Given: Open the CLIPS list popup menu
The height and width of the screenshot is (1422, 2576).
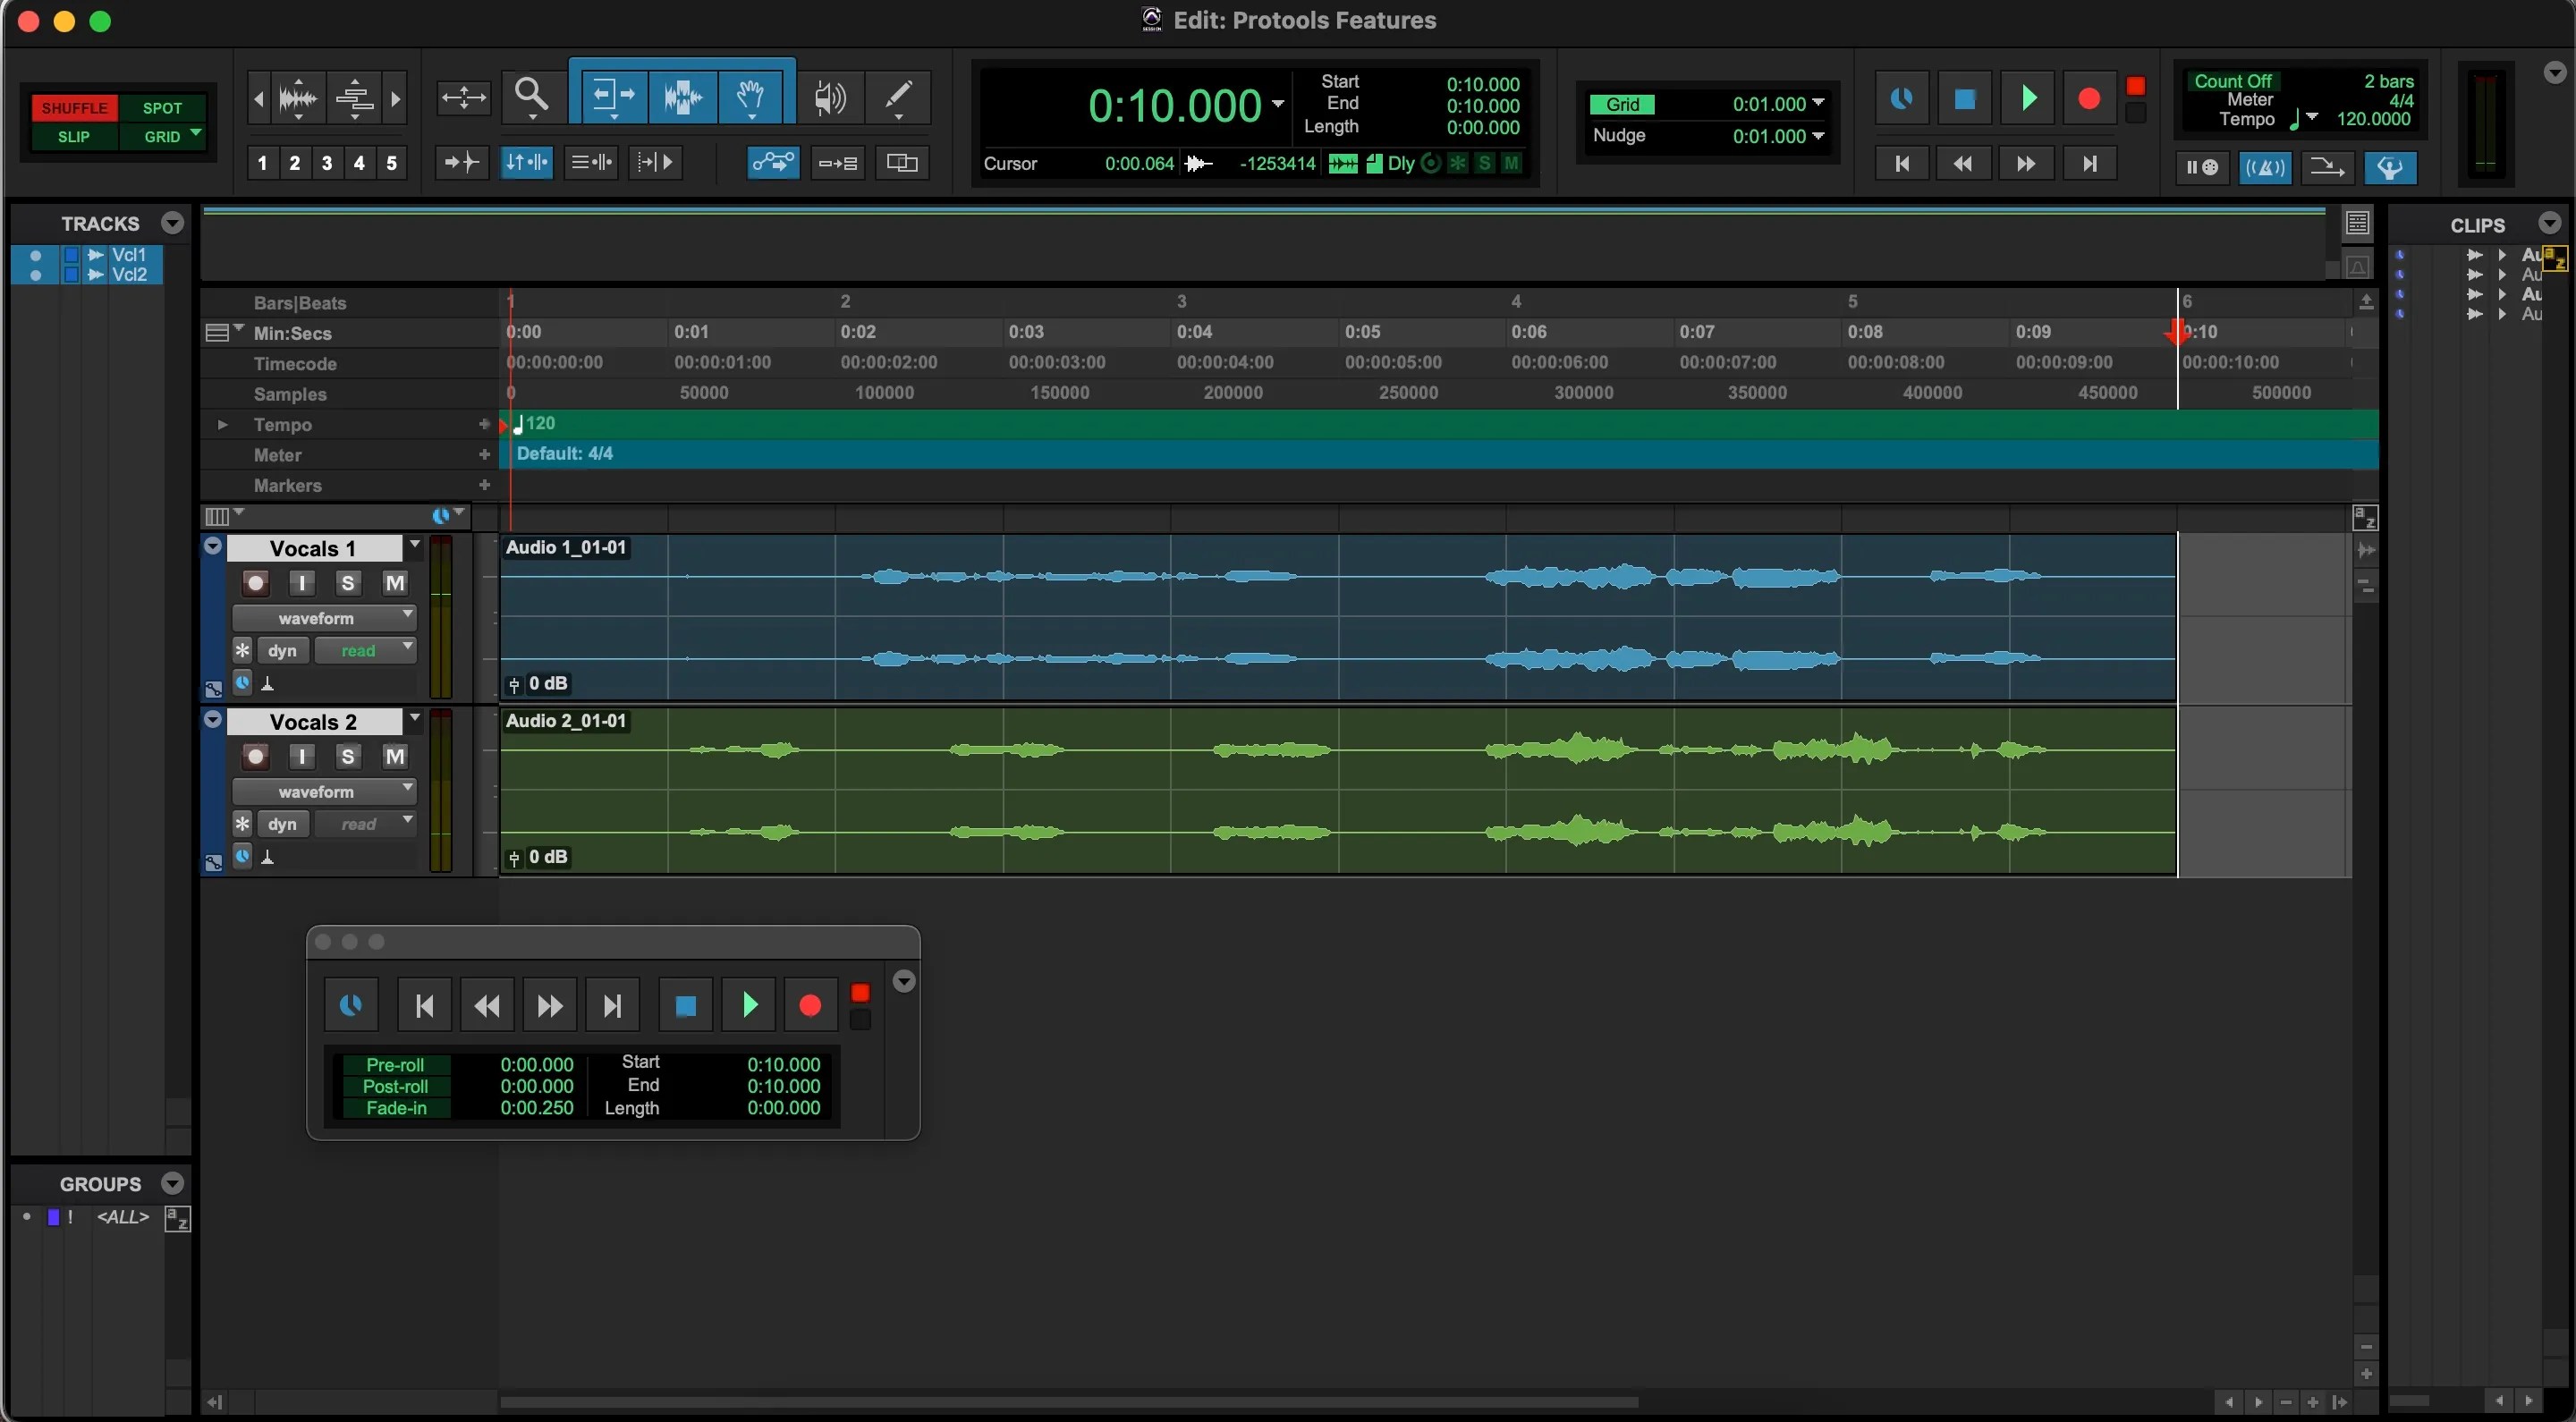Looking at the screenshot, I should [2549, 224].
